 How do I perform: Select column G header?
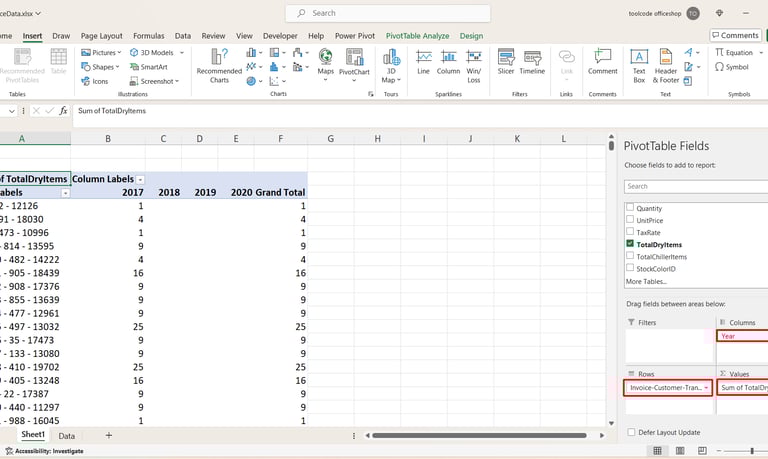[x=331, y=139]
